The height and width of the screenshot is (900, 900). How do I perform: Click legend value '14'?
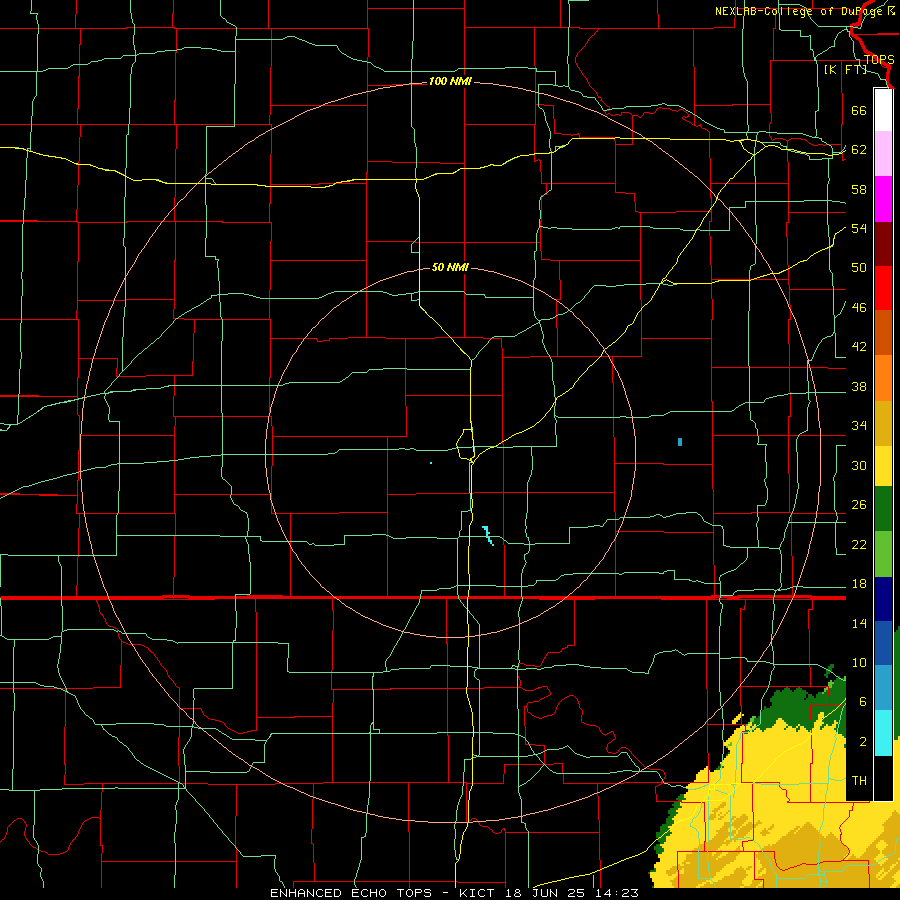[859, 623]
